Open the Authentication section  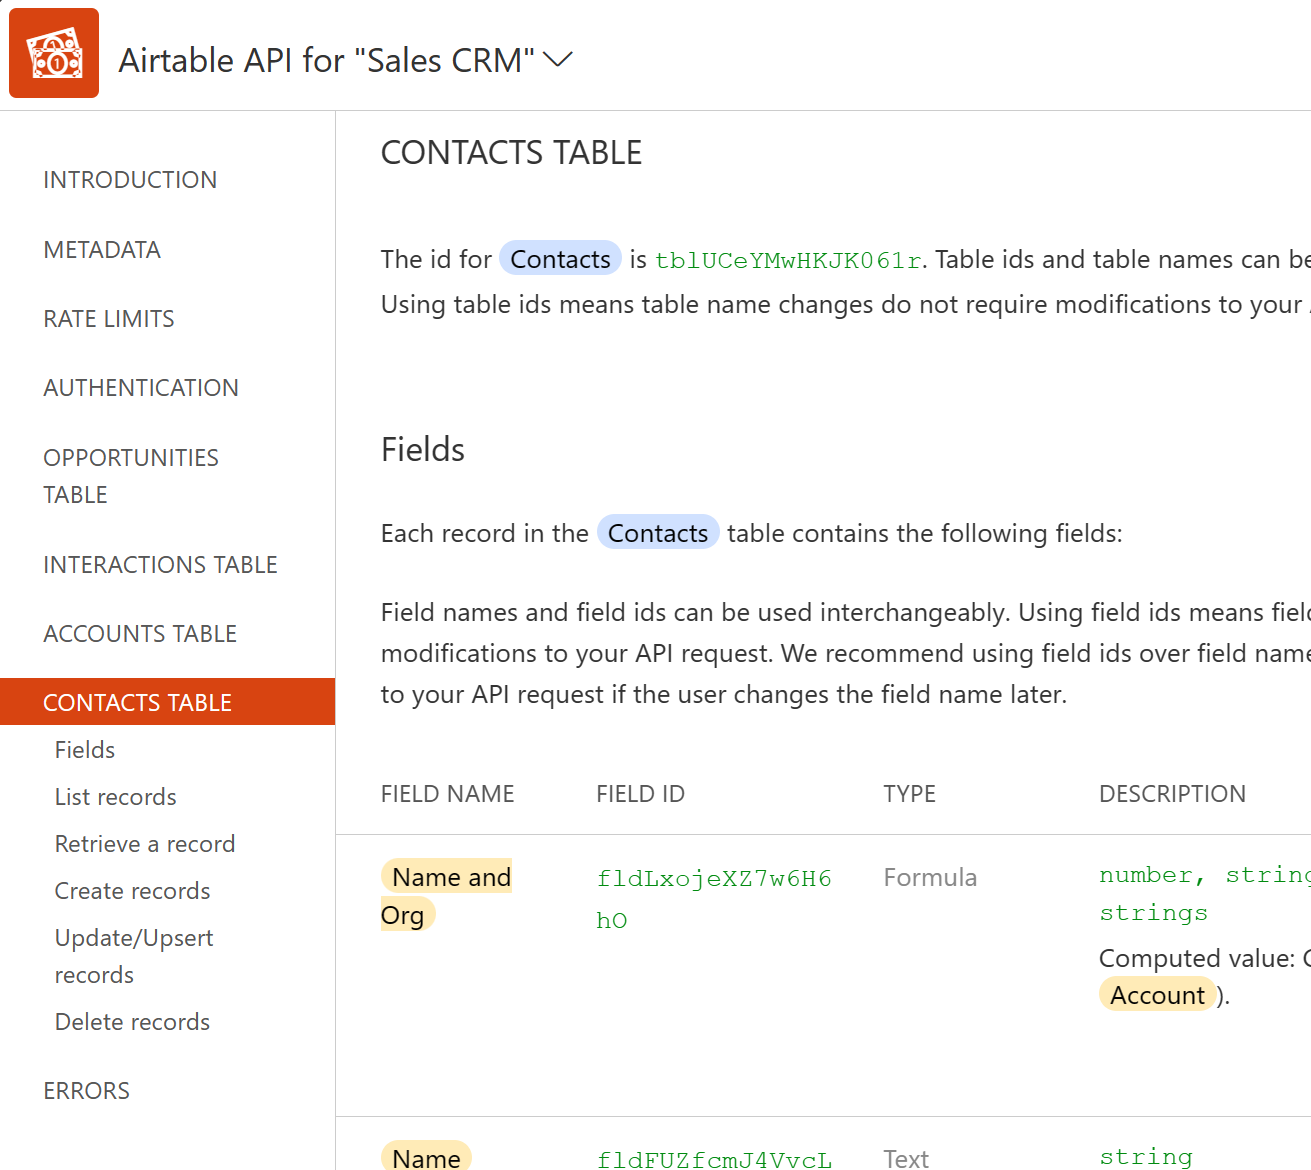click(141, 388)
